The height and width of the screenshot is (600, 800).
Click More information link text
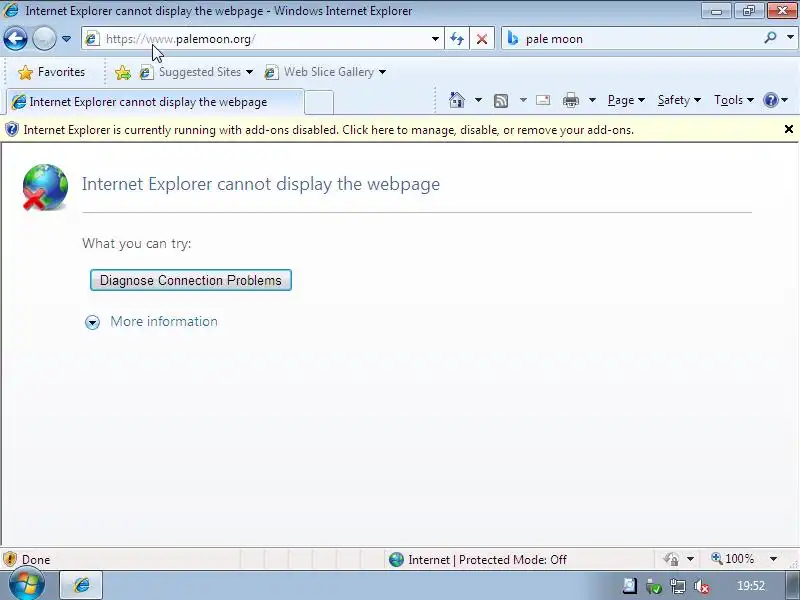click(164, 321)
